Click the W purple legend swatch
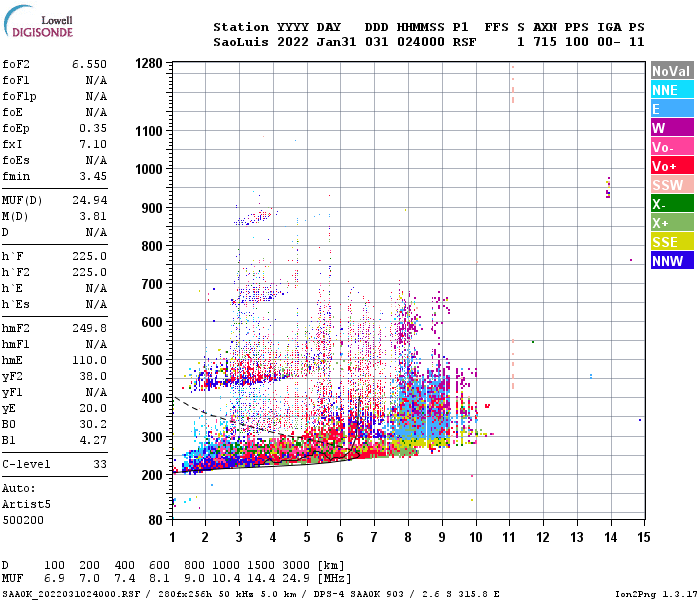Image resolution: width=700 pixels, height=600 pixels. pos(672,128)
